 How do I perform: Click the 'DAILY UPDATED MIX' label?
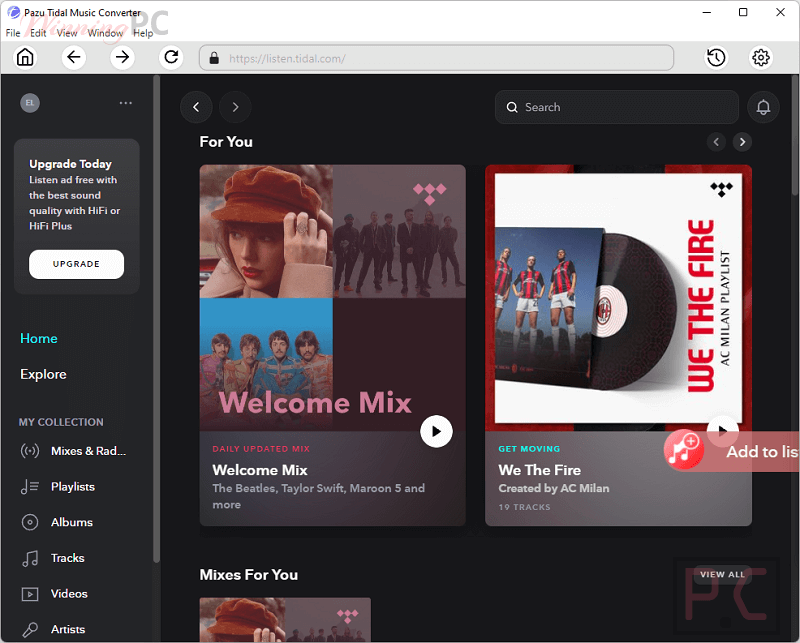coord(261,449)
